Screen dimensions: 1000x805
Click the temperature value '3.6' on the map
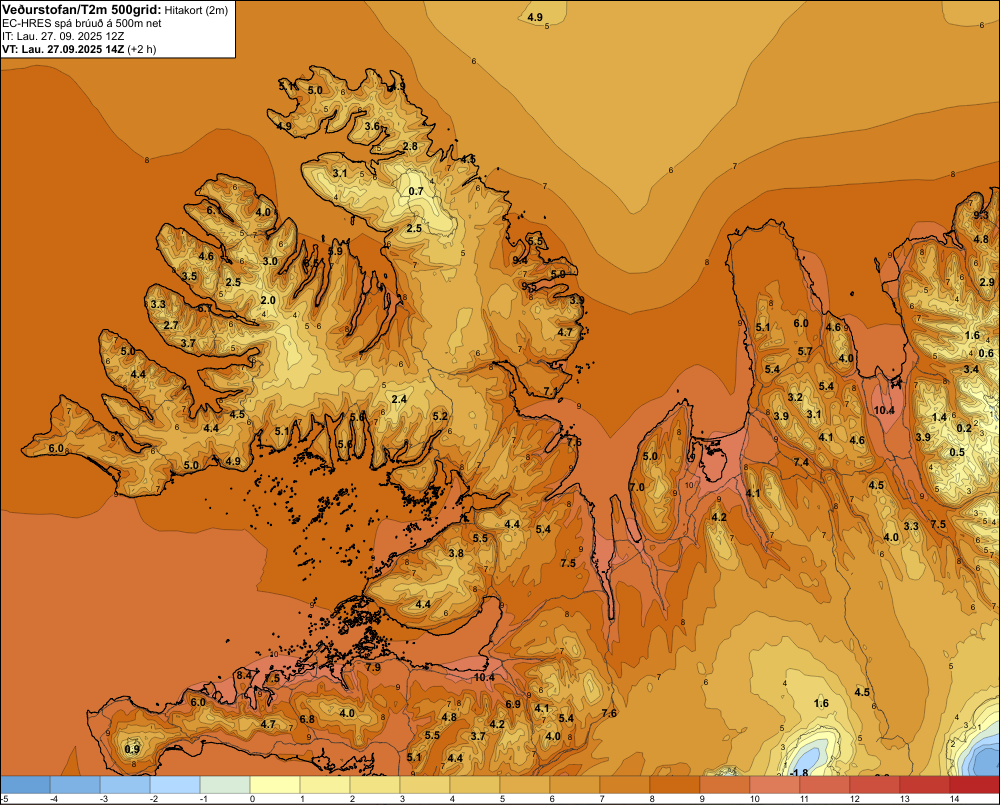372,126
